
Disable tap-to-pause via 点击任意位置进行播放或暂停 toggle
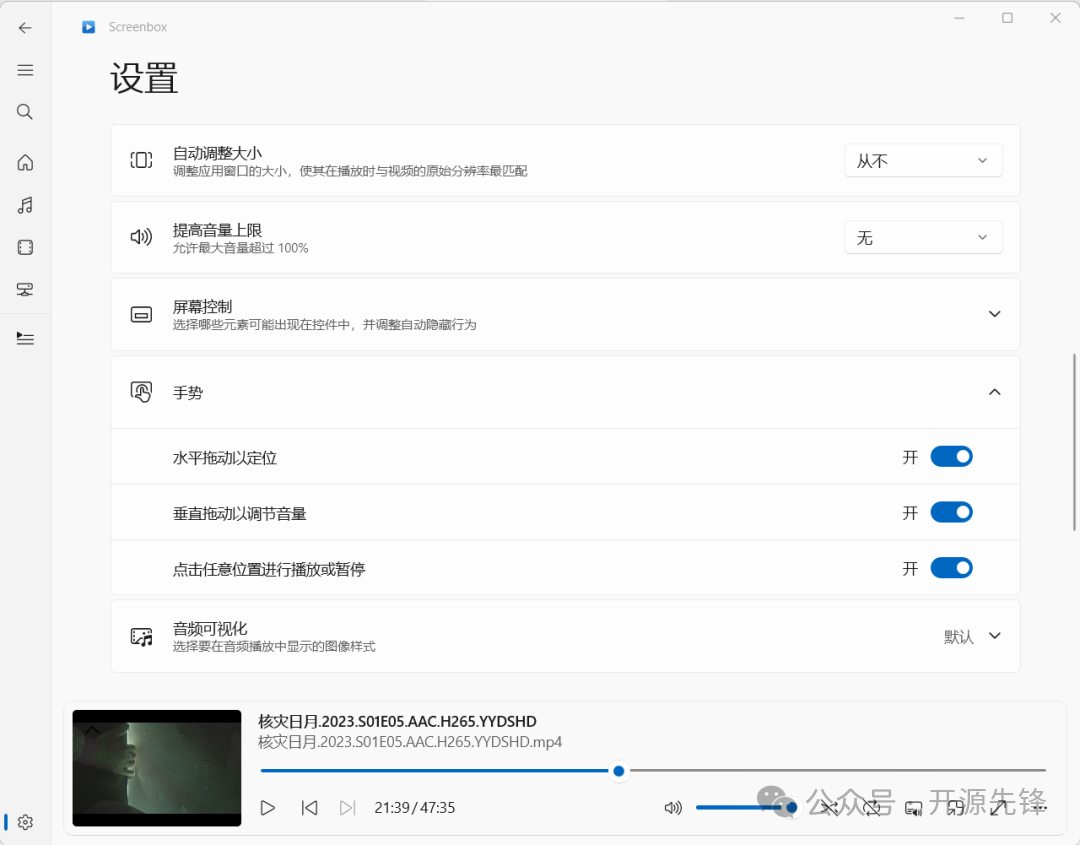click(951, 567)
